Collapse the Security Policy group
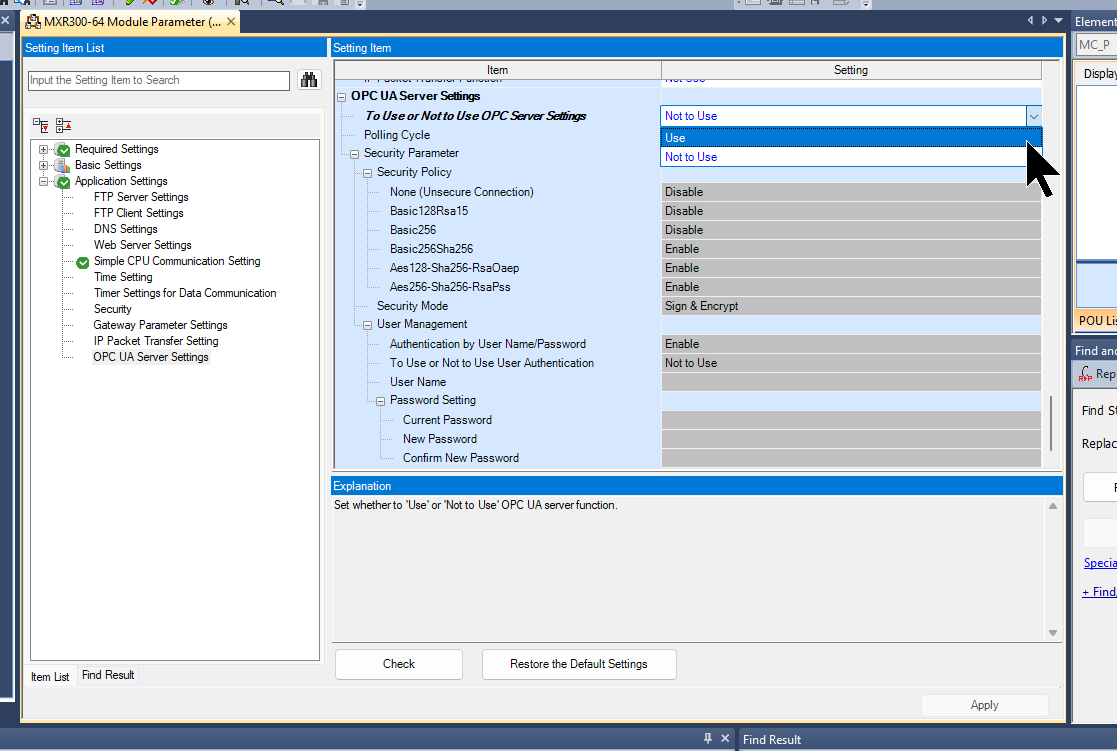 pos(368,172)
